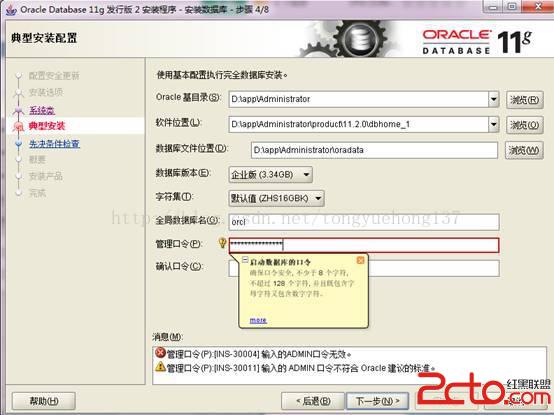Screen dimensions: 554x415
Task: Click 浏览(W) button for database file location
Action: pos(524,151)
